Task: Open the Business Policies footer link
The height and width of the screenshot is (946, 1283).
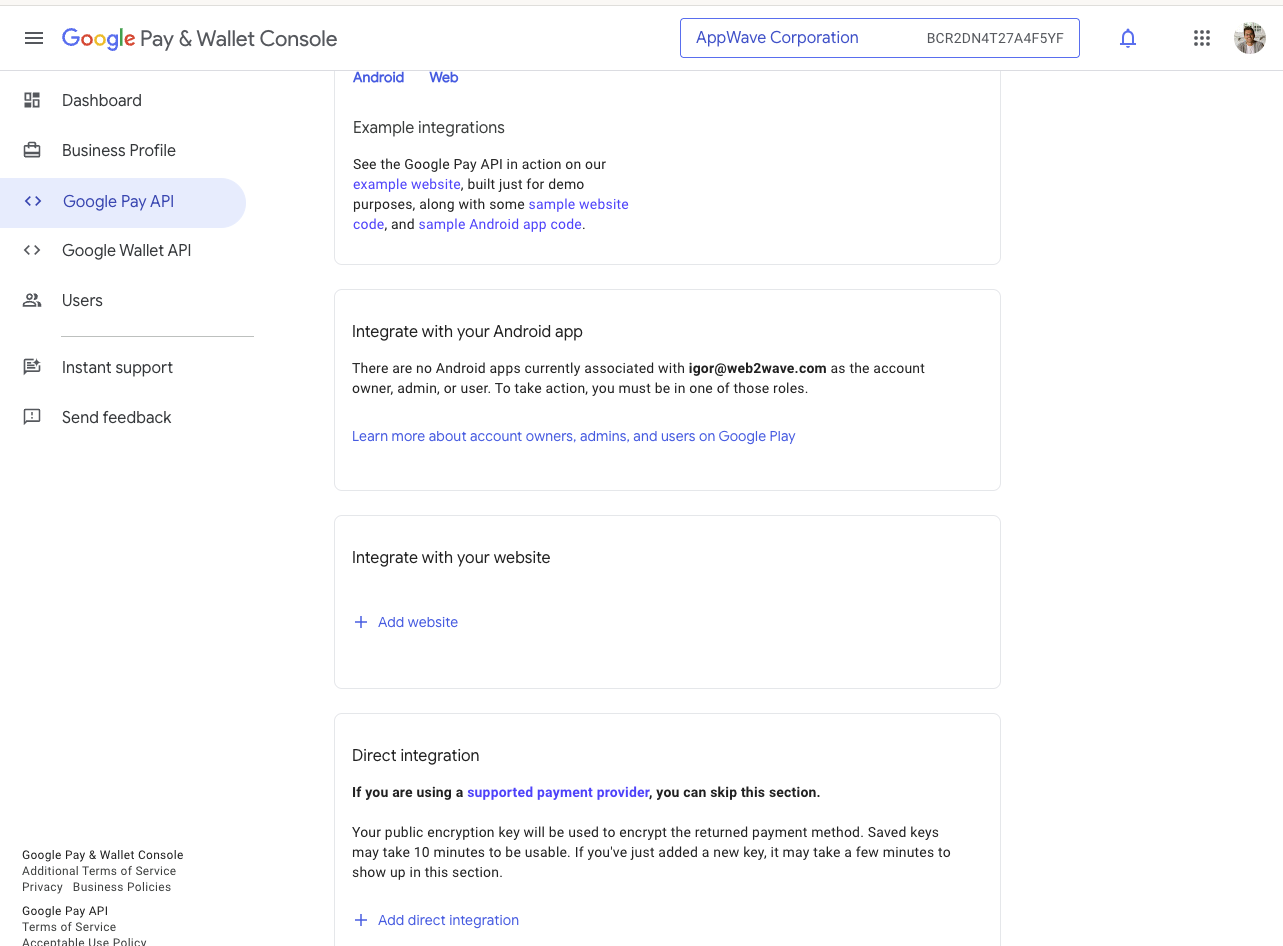Action: pos(122,887)
